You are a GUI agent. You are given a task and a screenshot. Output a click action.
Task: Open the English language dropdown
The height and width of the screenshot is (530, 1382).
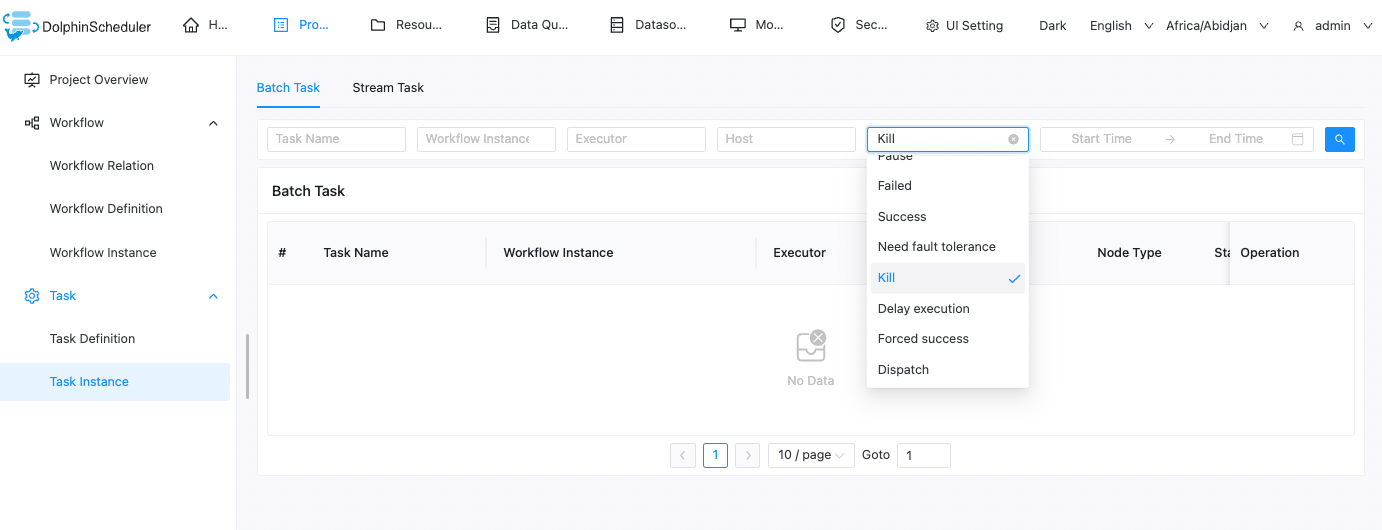point(1121,26)
